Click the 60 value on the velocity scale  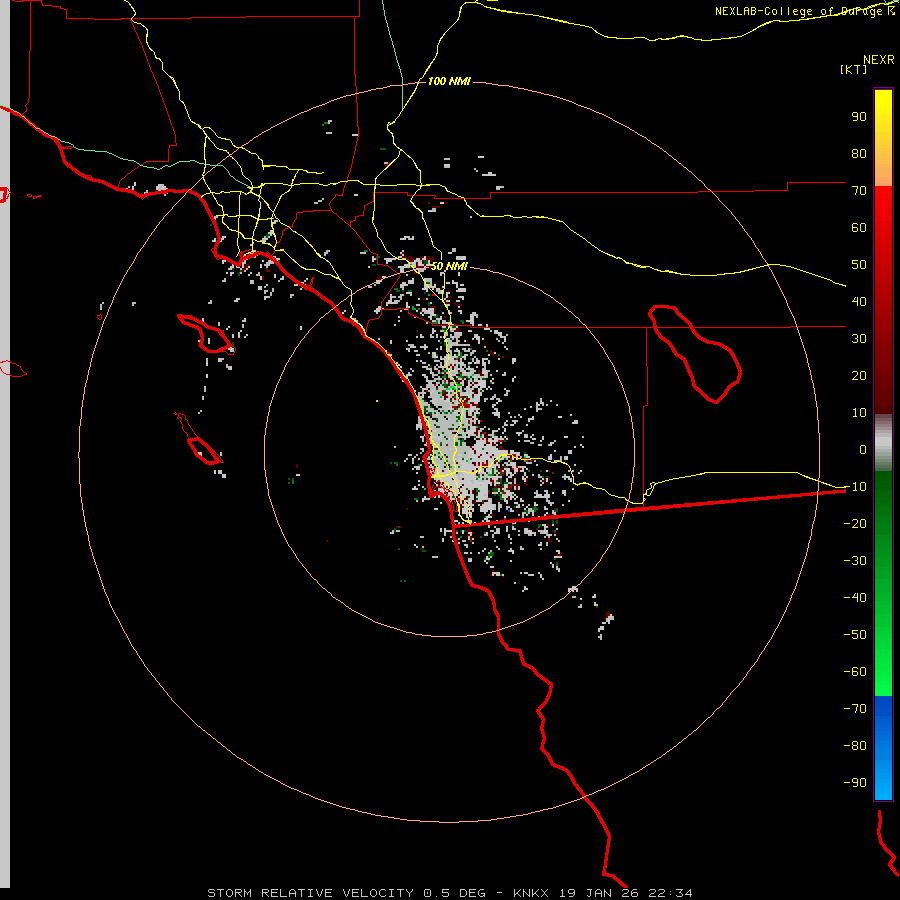(x=859, y=227)
